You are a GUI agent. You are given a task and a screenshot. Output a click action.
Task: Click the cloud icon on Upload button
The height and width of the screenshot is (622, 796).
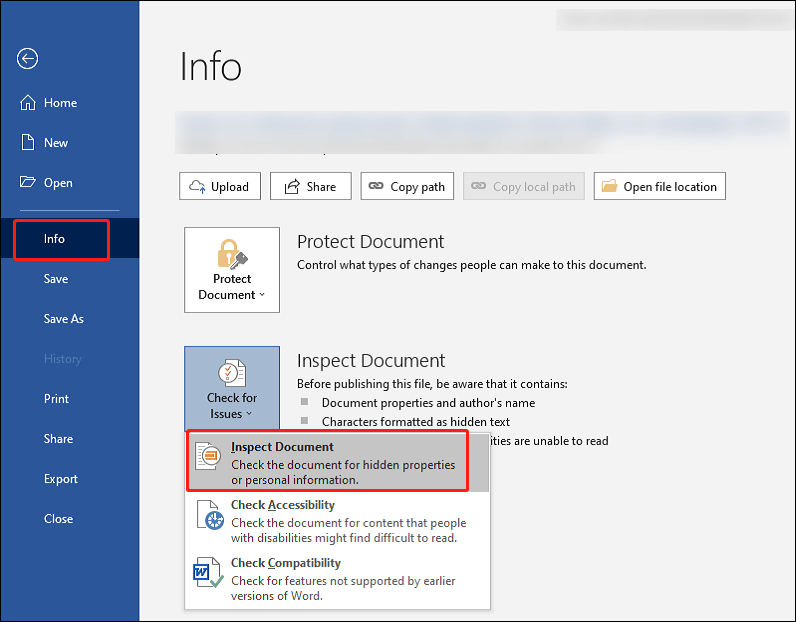197,186
